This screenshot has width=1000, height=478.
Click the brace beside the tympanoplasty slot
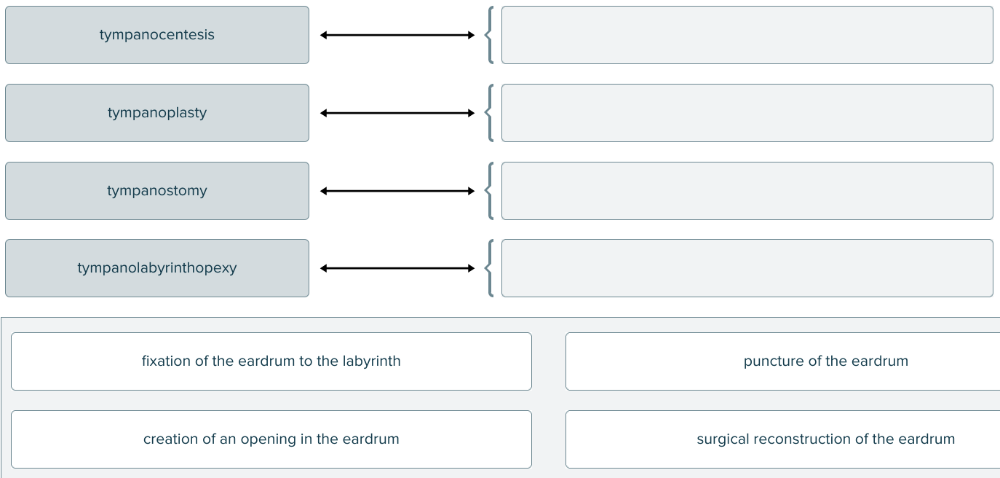click(488, 113)
